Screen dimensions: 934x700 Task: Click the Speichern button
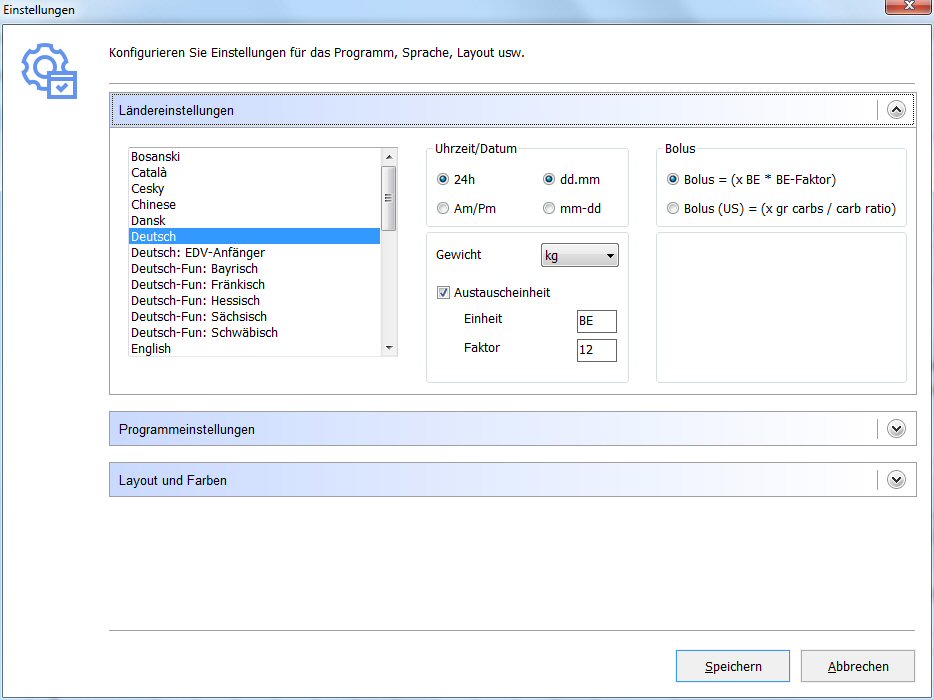732,666
